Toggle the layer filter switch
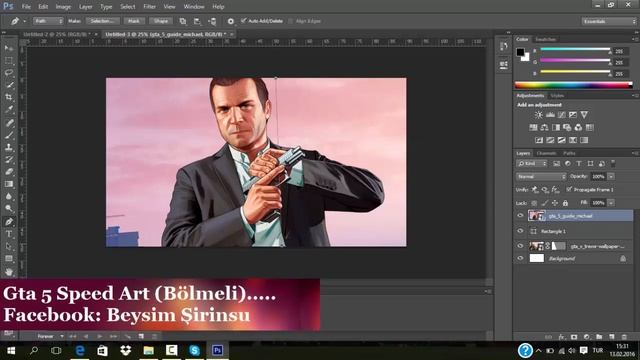Screen dimensions: 640x360 613,163
